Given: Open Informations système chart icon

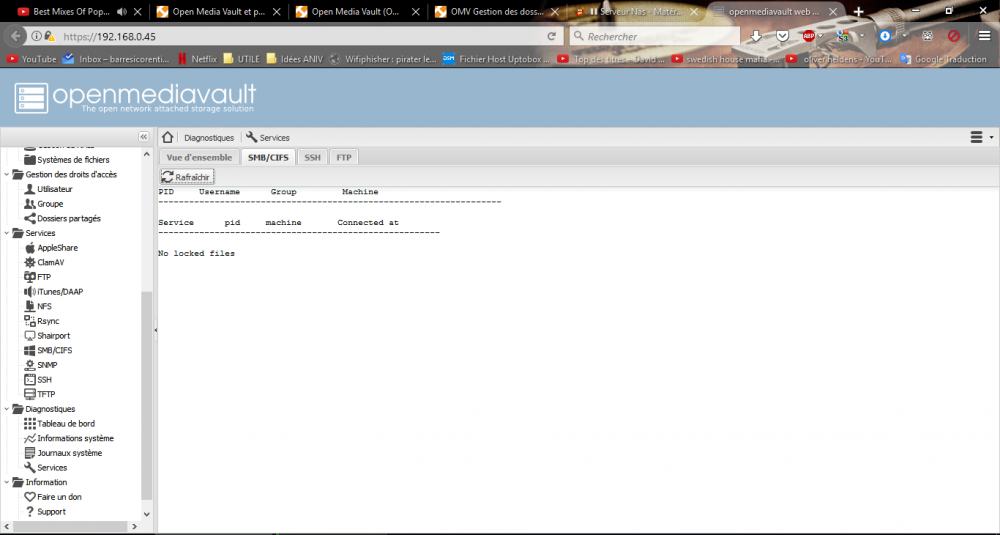Looking at the screenshot, I should click(29, 438).
